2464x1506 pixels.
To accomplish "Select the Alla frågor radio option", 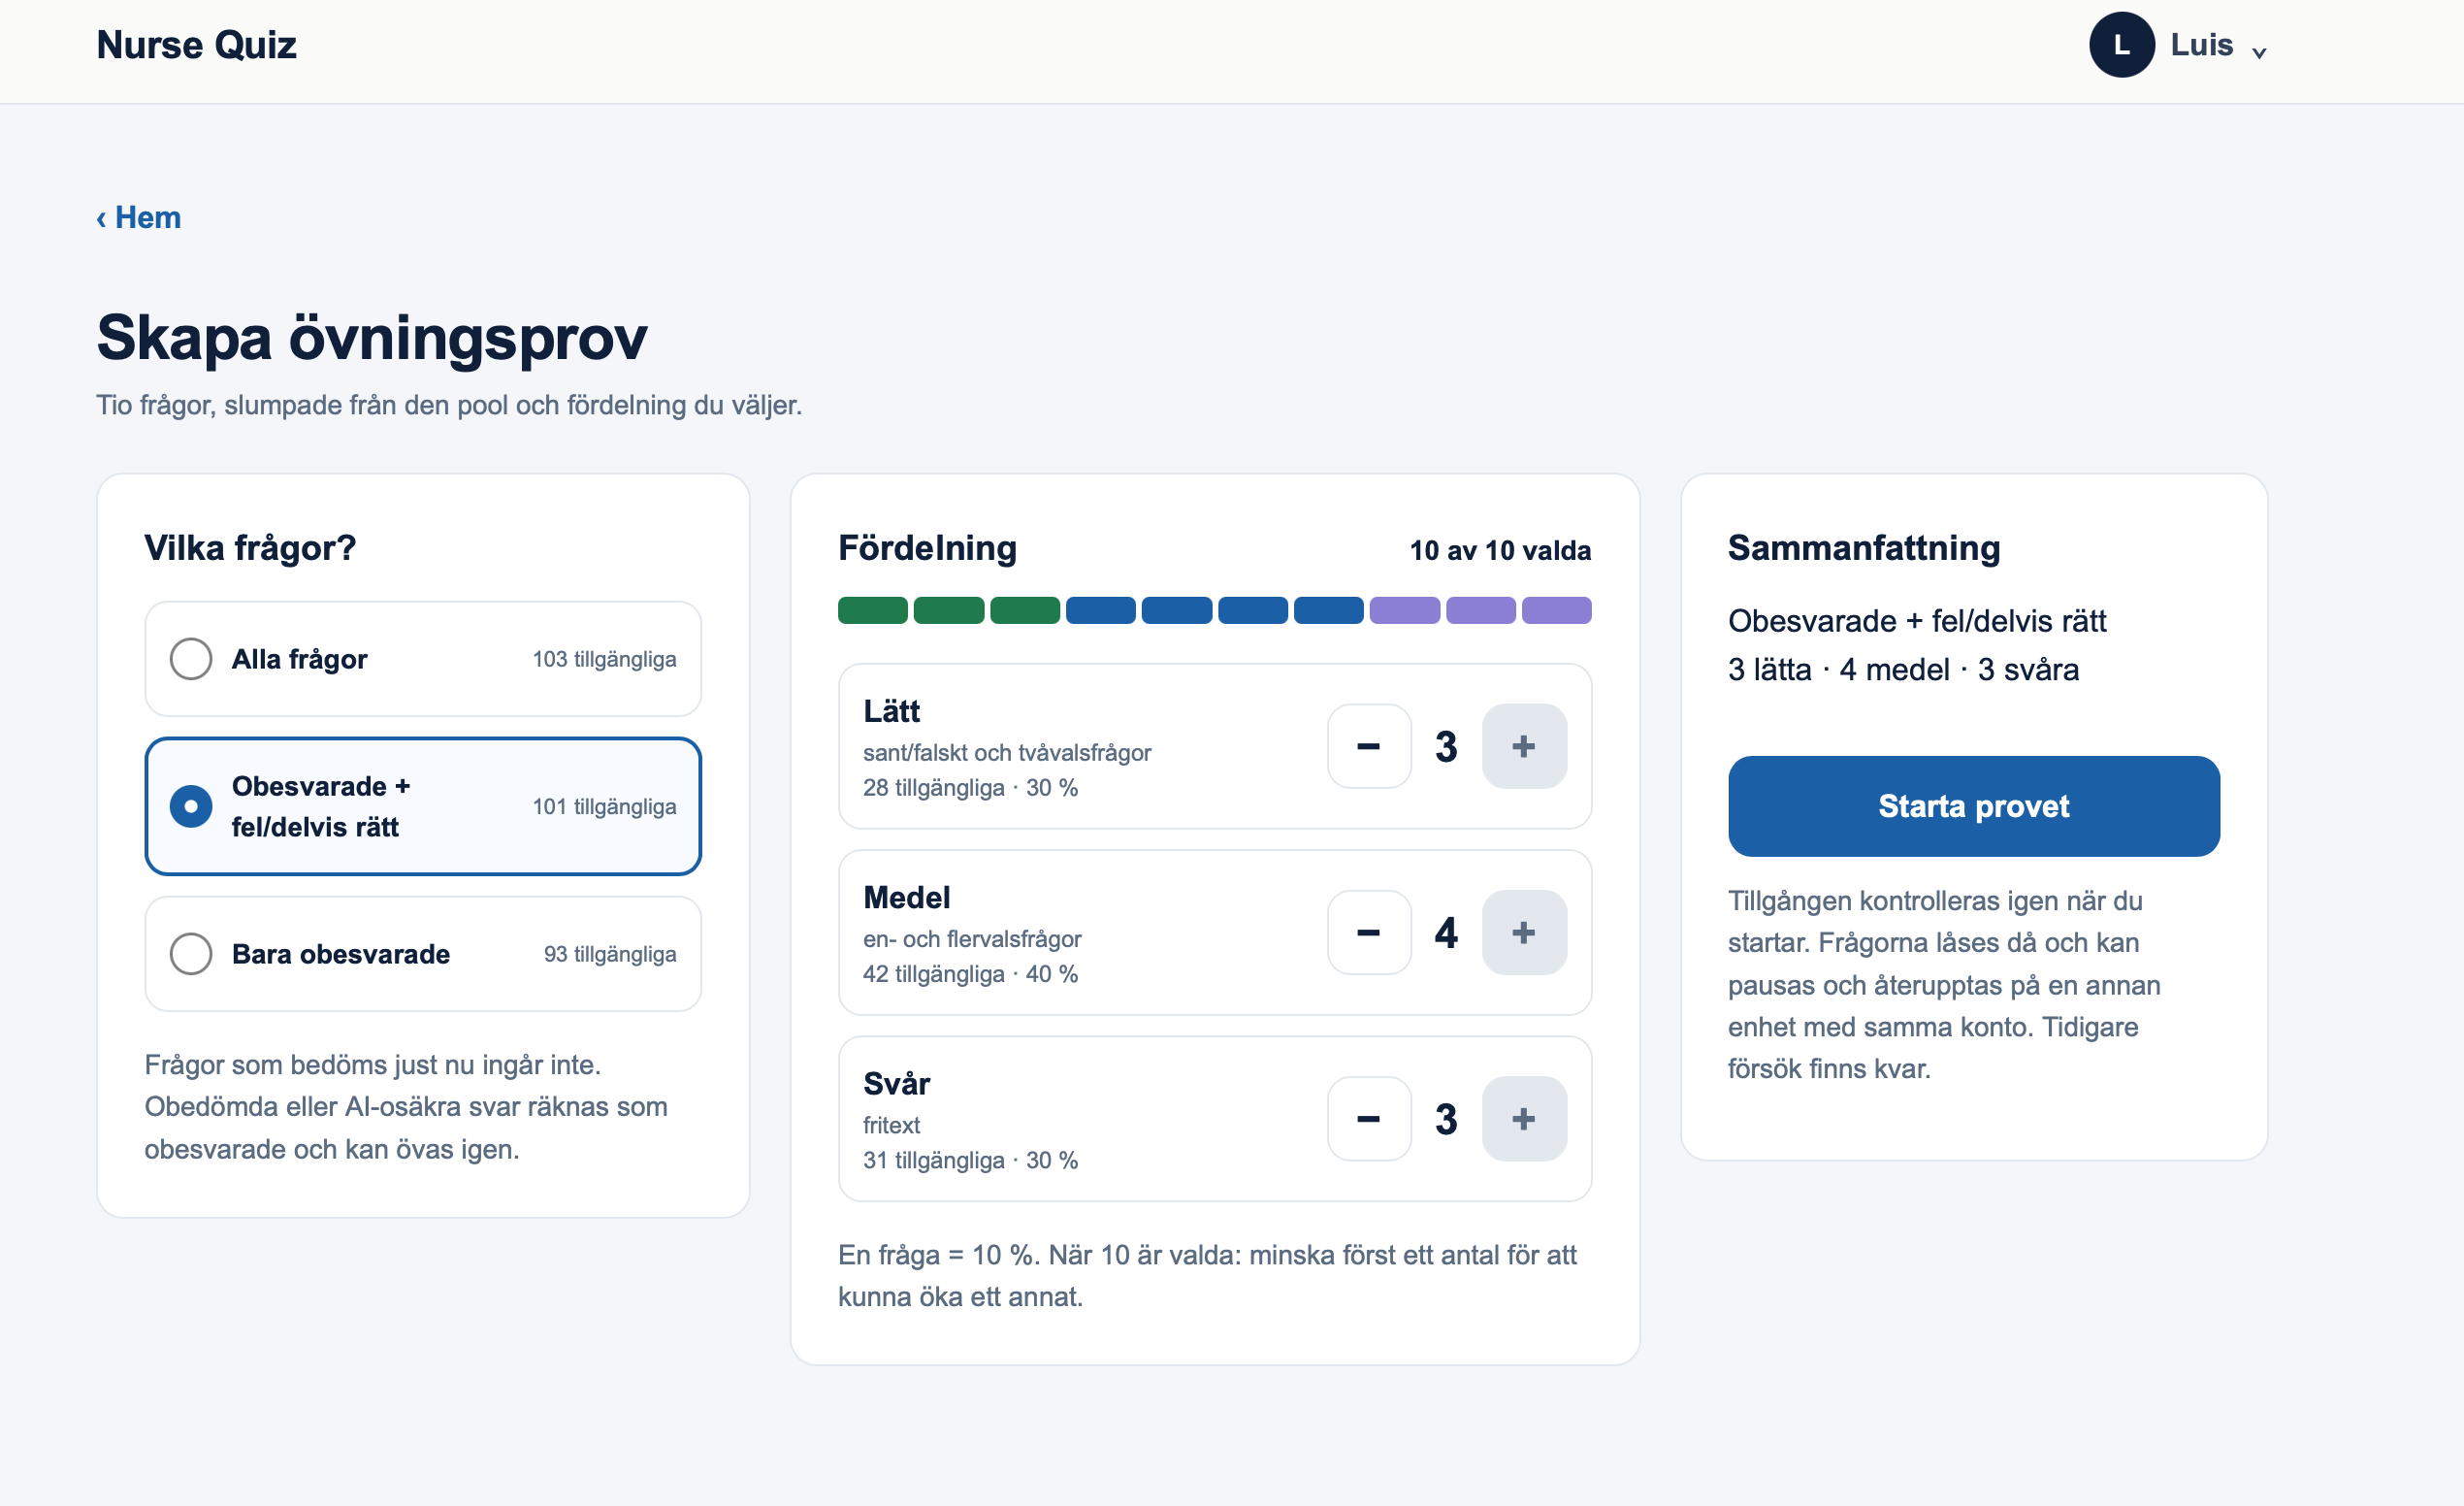I will point(422,659).
